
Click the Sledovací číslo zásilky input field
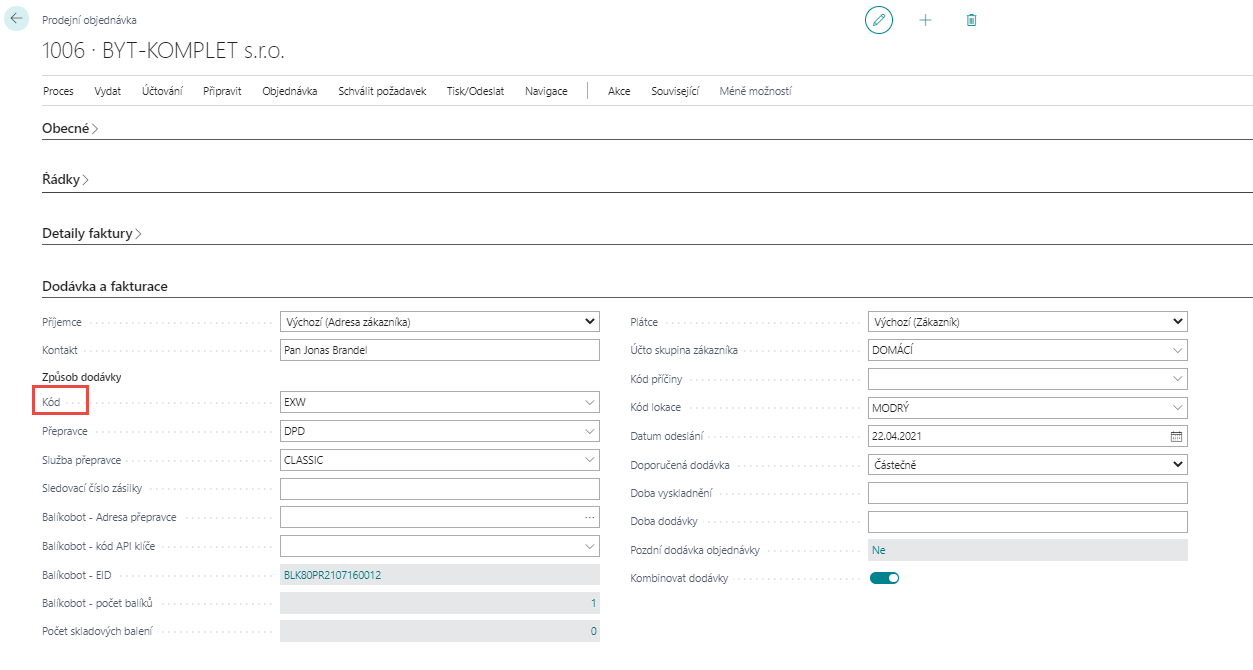[439, 489]
